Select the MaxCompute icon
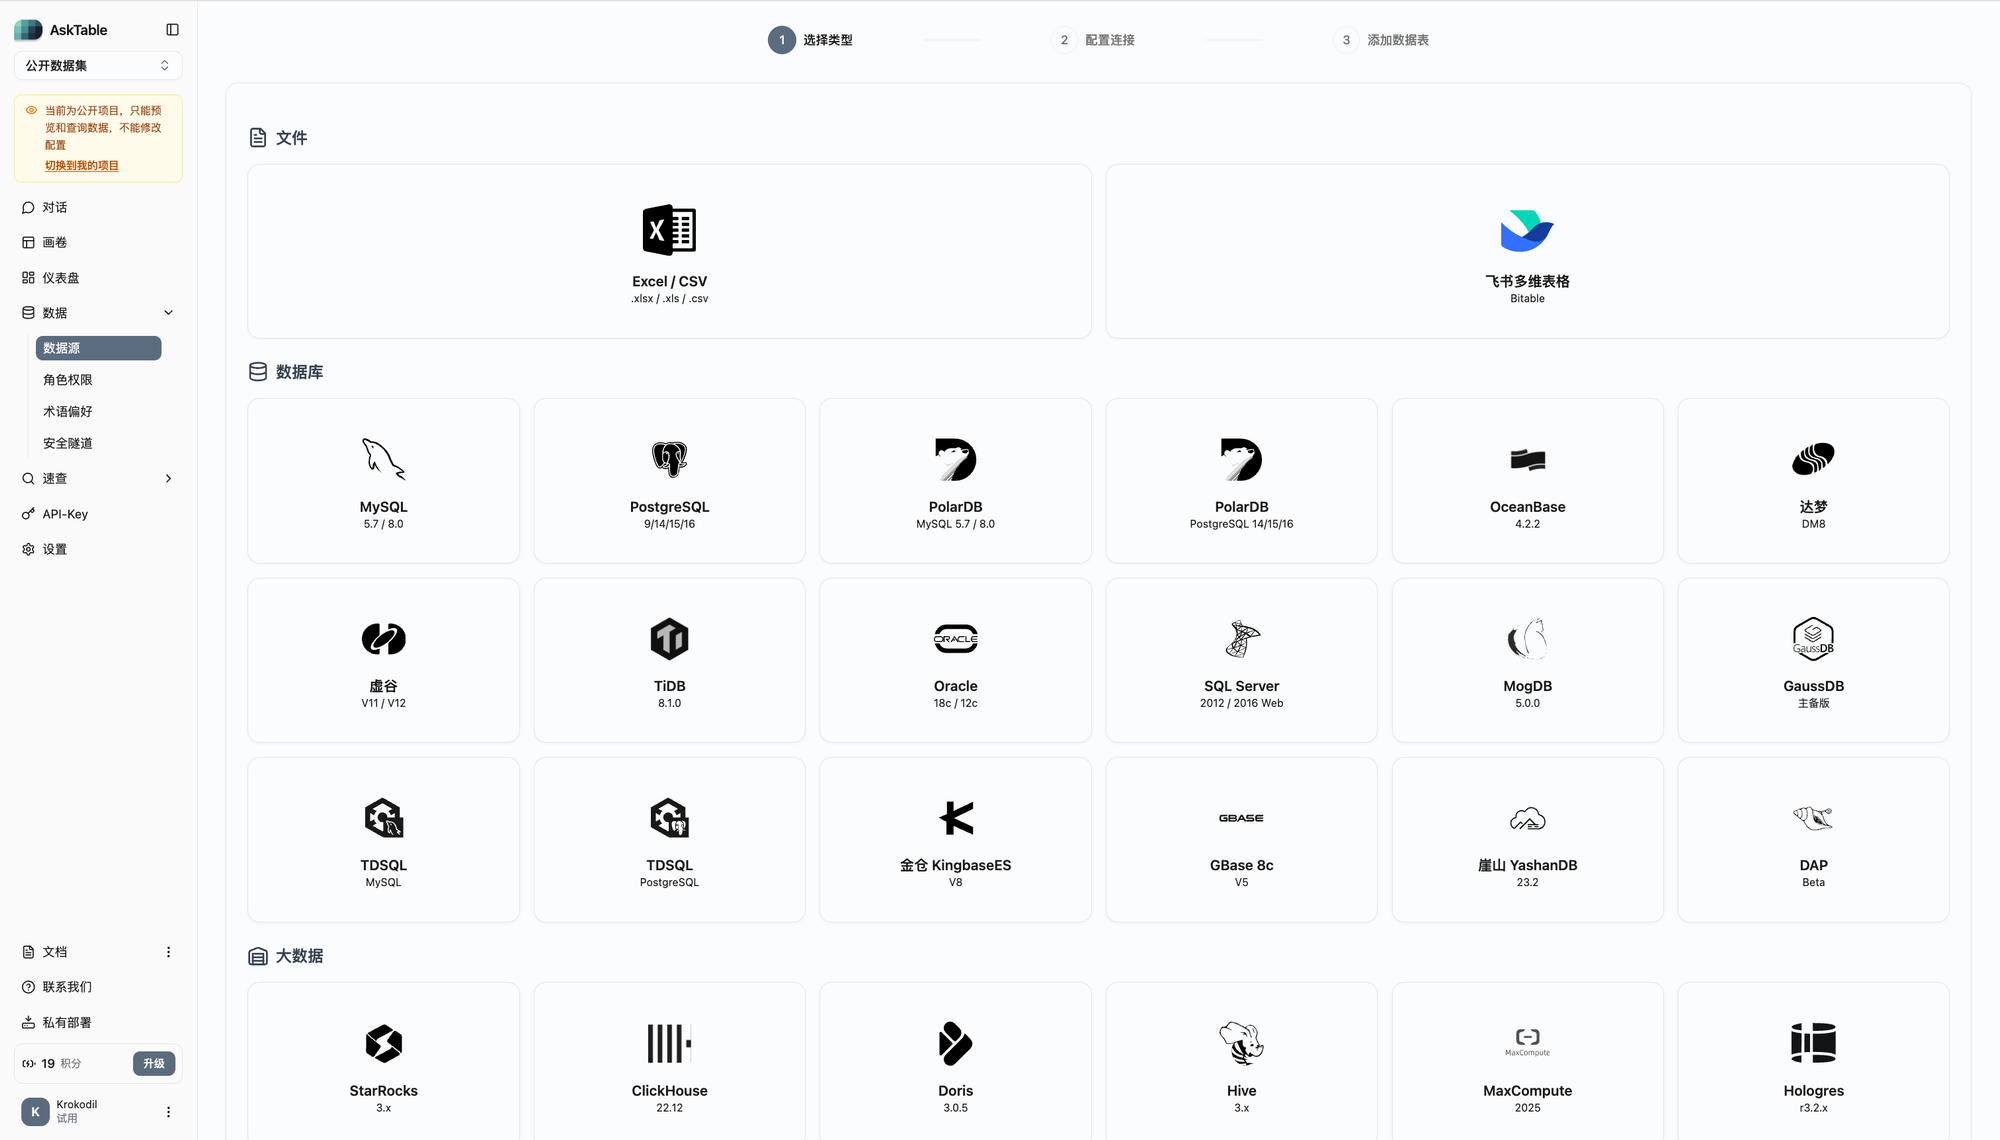 click(x=1527, y=1041)
